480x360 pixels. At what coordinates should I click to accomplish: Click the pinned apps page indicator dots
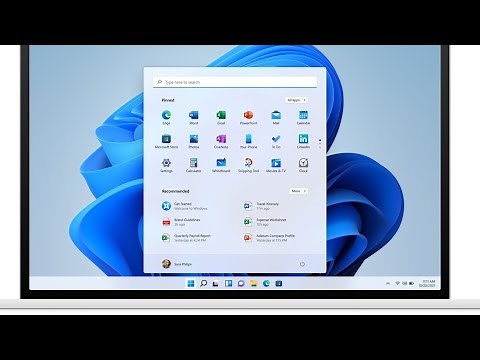point(320,144)
